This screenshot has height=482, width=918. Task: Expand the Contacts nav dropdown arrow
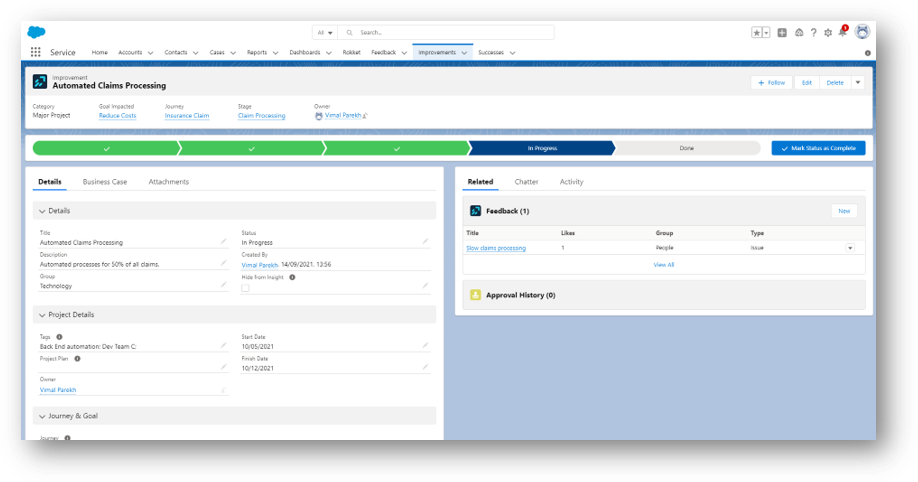pyautogui.click(x=196, y=53)
